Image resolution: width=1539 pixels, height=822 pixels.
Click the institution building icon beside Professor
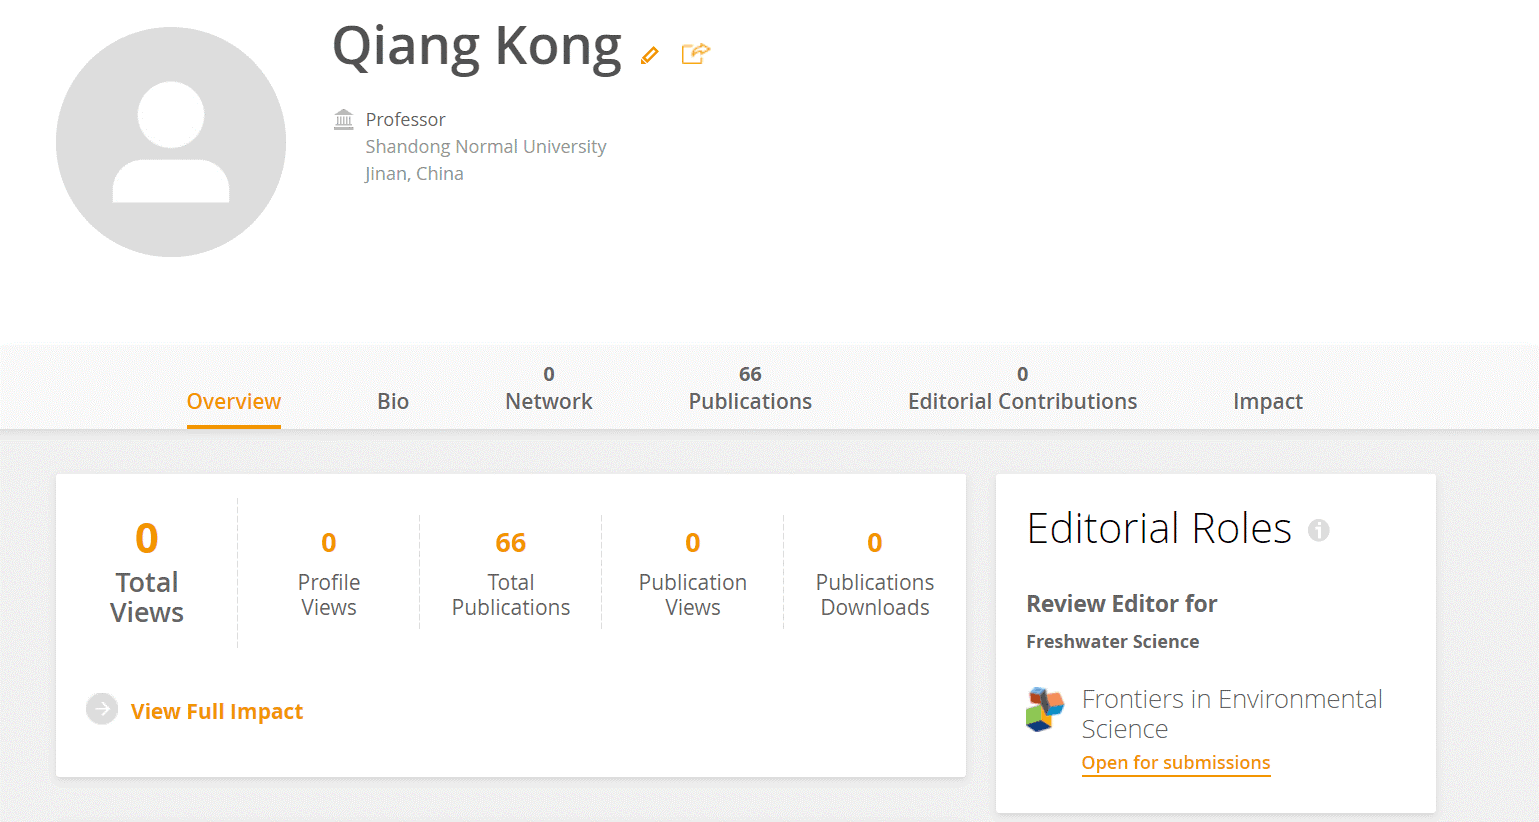(x=344, y=120)
